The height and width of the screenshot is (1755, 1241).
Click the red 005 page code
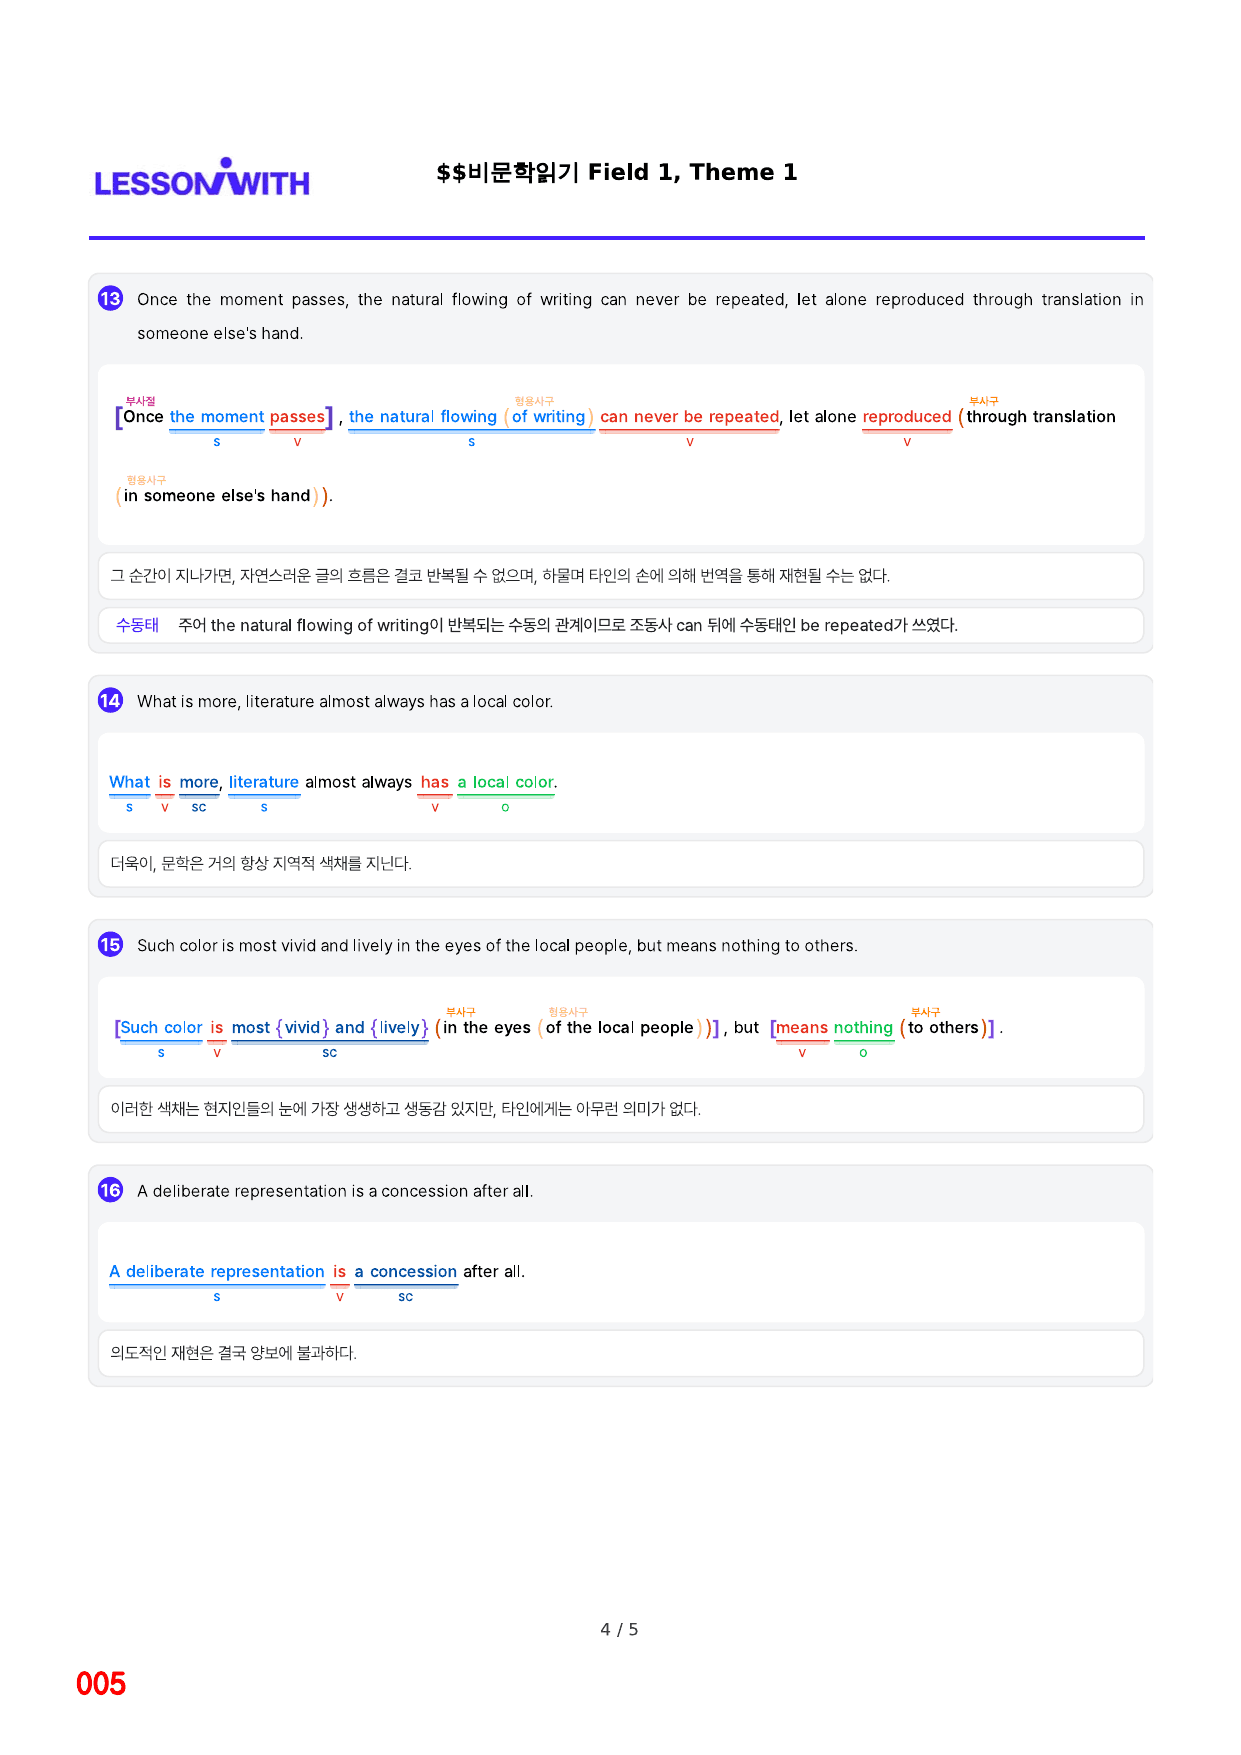tap(101, 1684)
